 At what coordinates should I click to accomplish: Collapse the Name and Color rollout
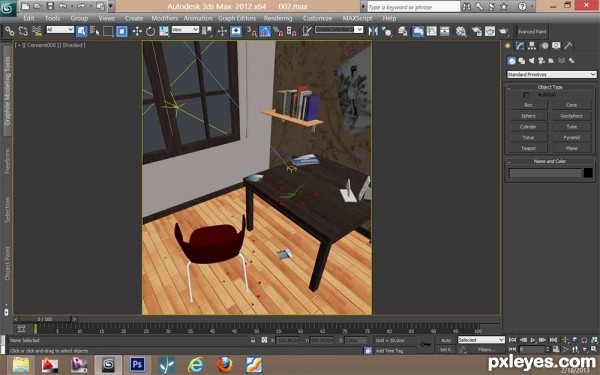pos(550,161)
